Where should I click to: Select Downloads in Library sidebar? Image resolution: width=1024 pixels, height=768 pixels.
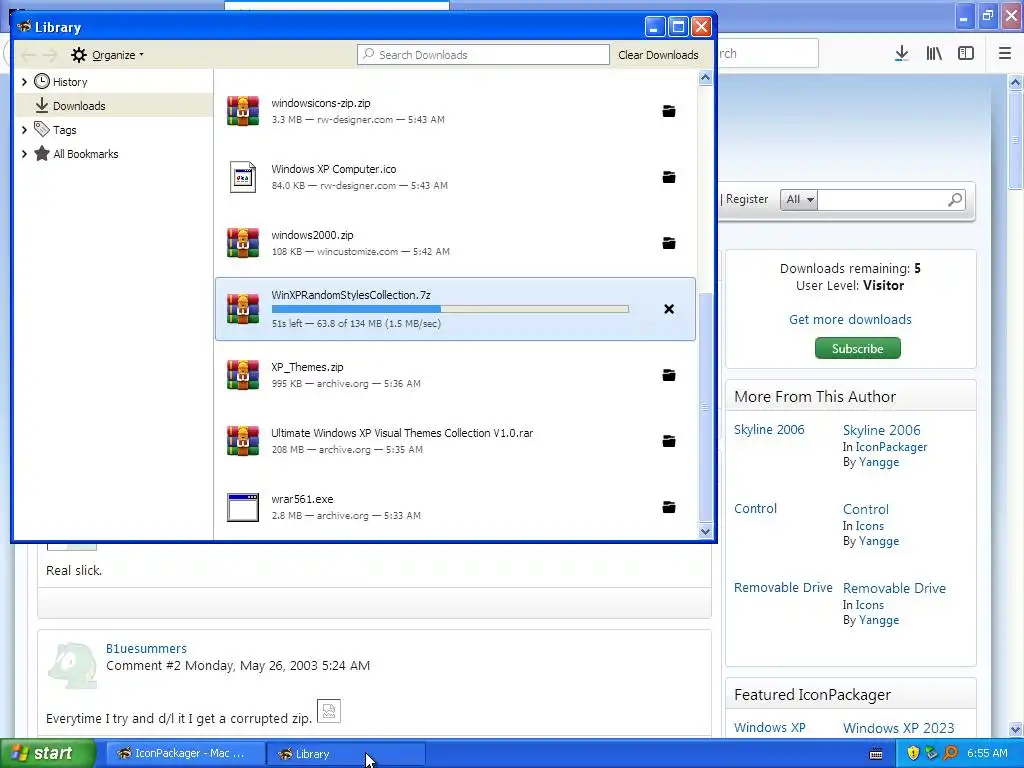114,106
